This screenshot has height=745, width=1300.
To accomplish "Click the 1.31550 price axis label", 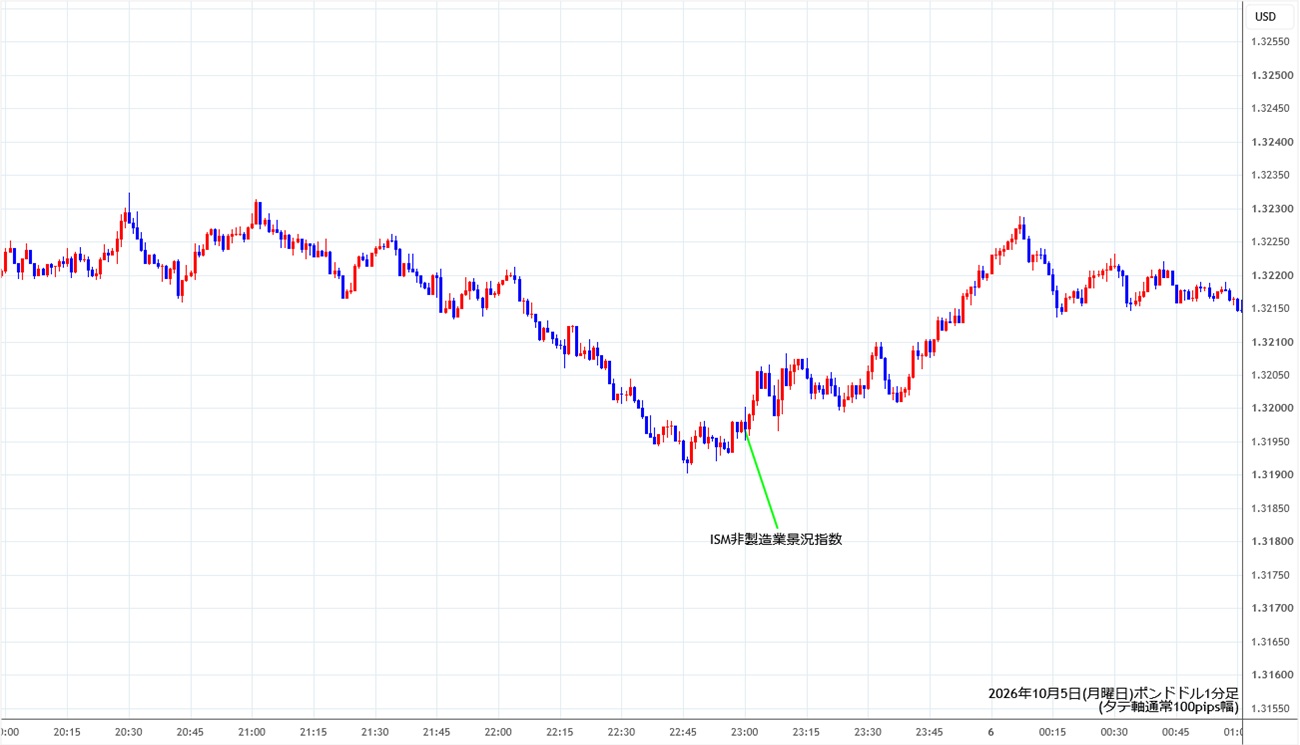I will click(x=1269, y=709).
